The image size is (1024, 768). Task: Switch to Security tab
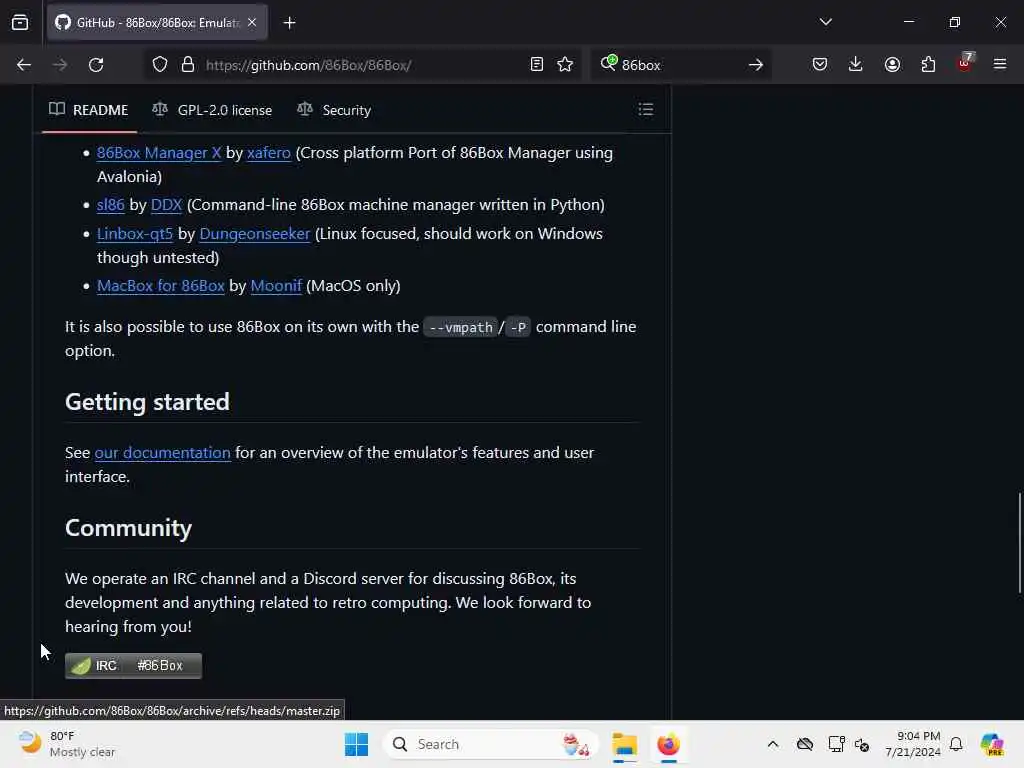(334, 110)
